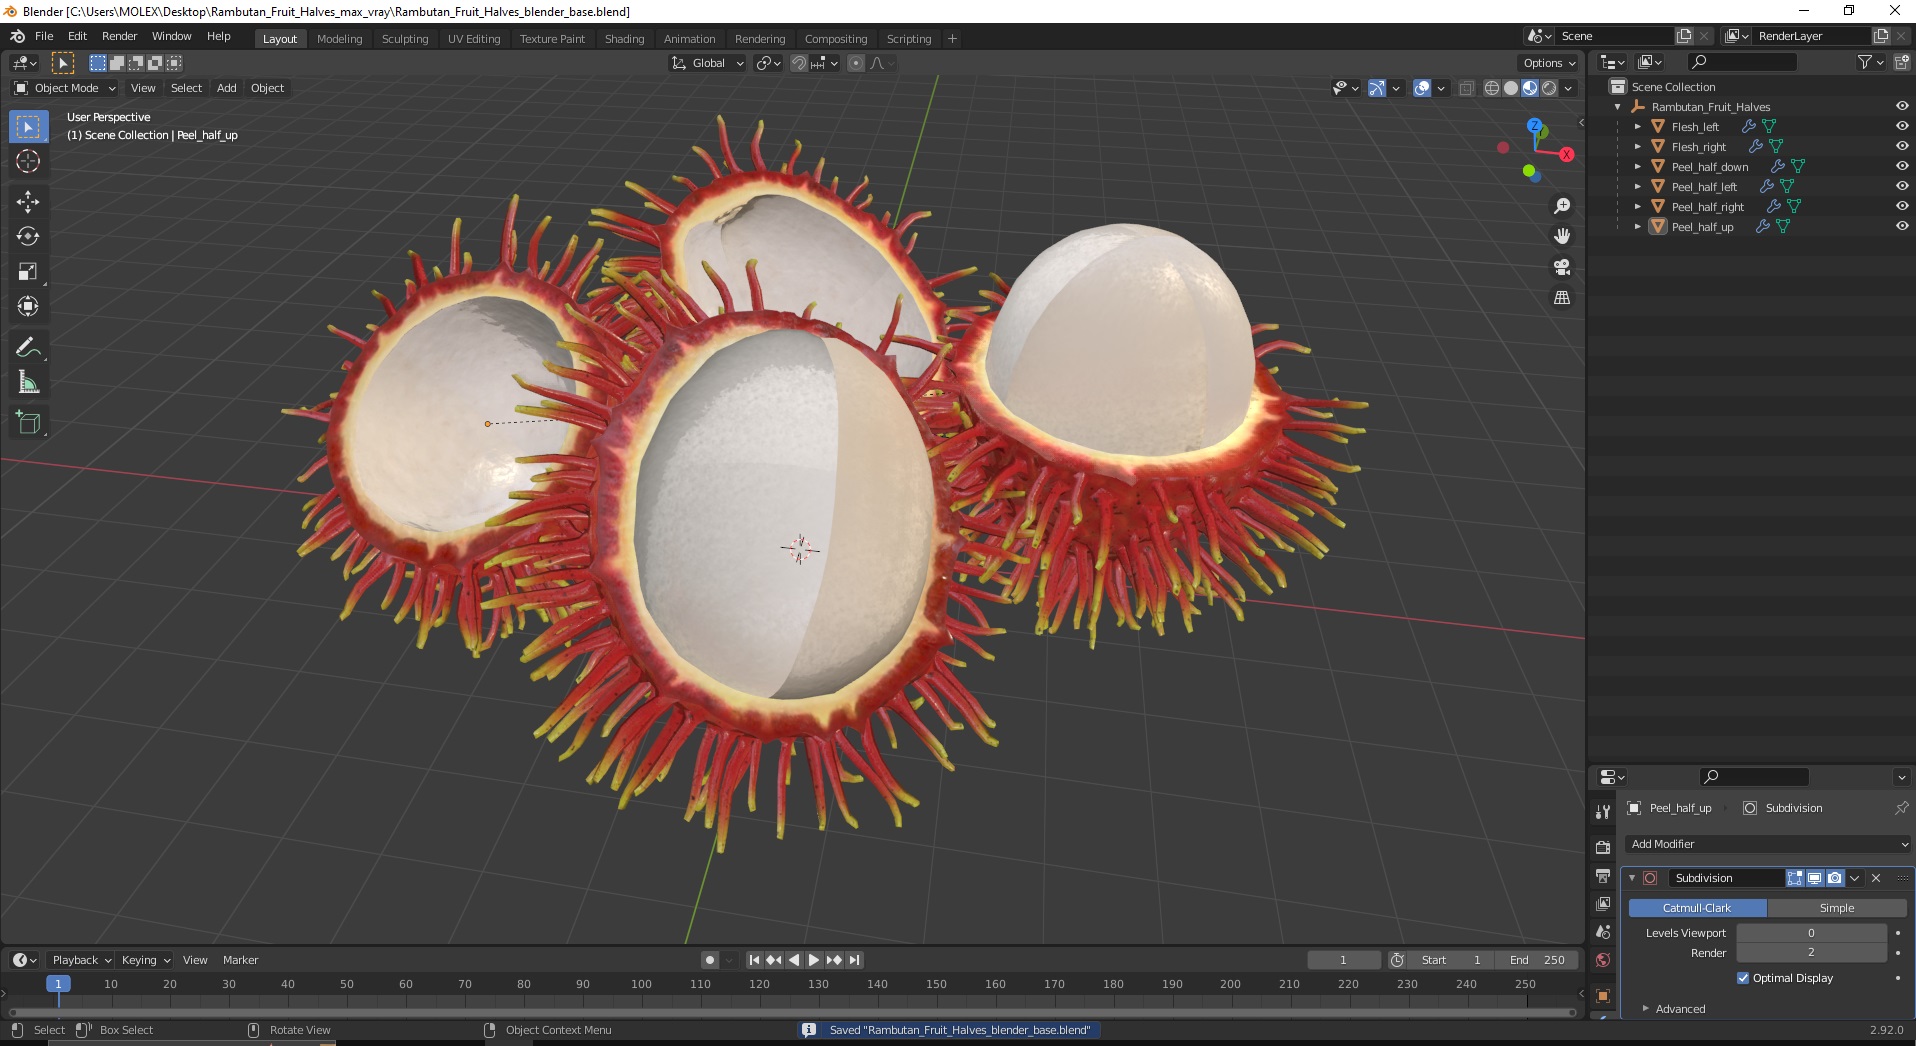Click the current frame number field
This screenshot has width=1916, height=1046.
click(x=1343, y=960)
